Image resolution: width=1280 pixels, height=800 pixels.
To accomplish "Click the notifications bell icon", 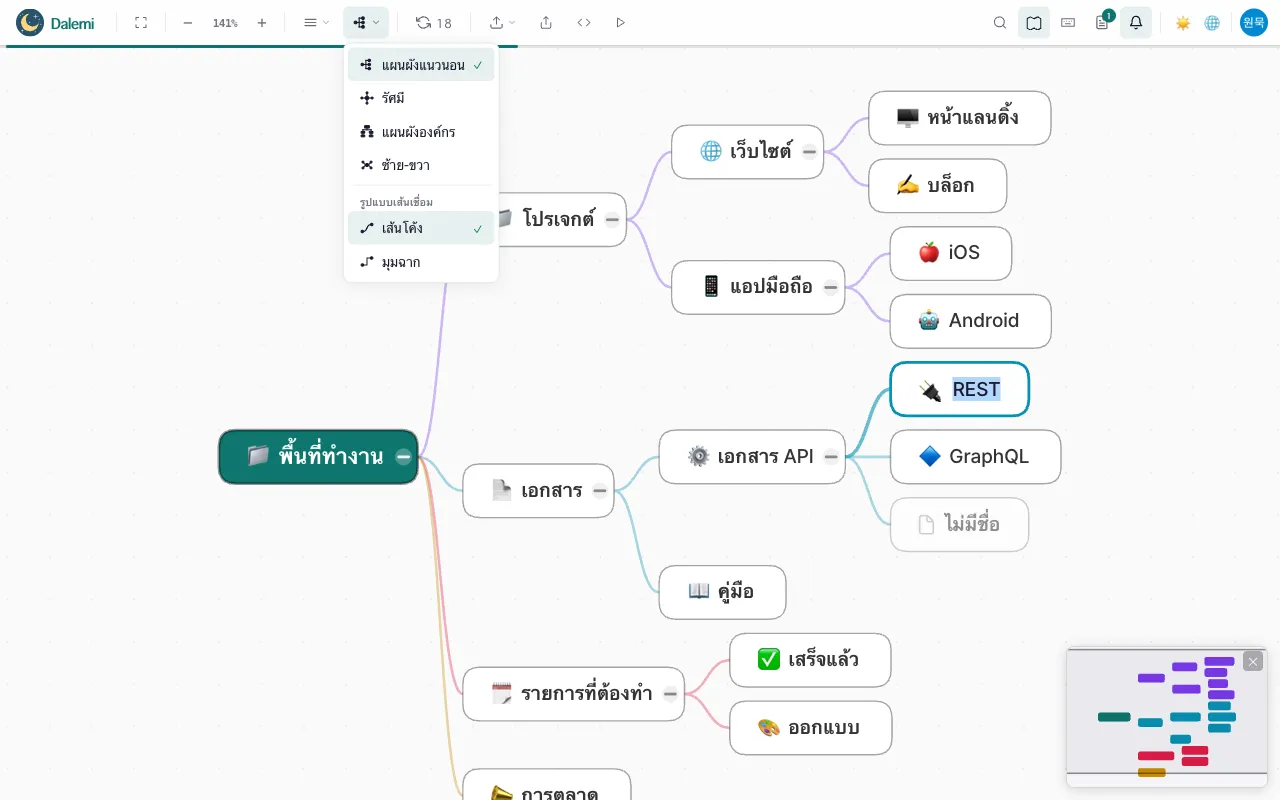I will coord(1136,23).
